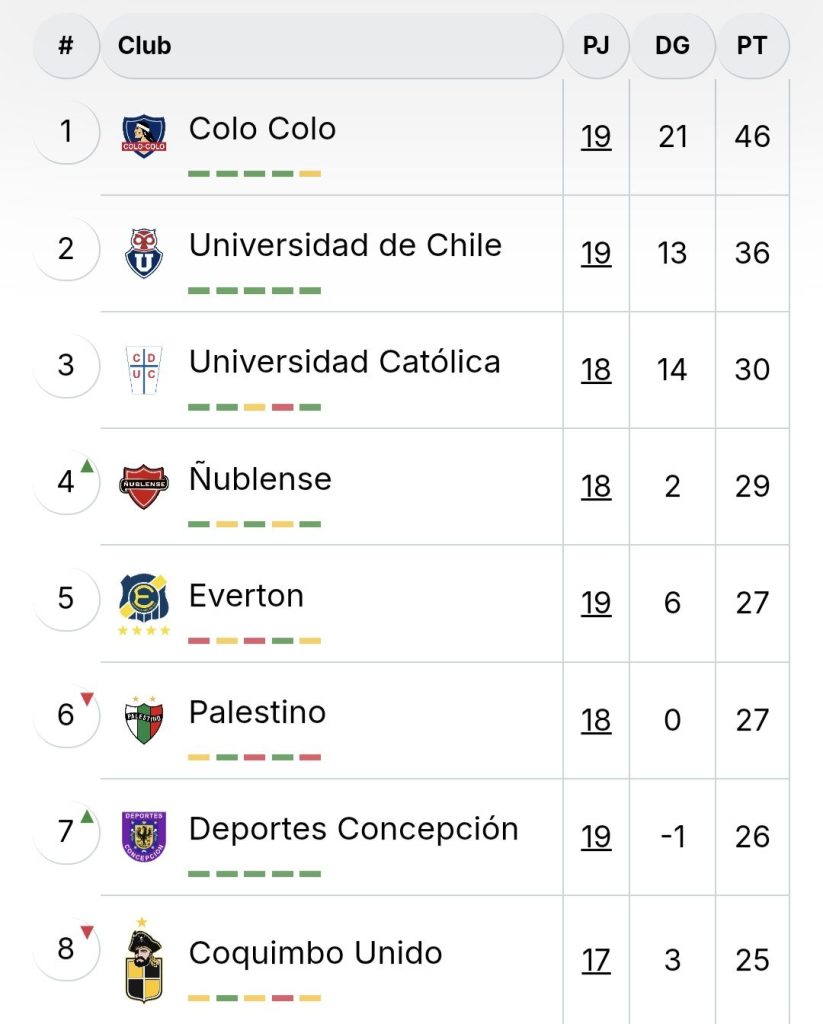
Task: Open Coquimbo Unido's 17 matches played link
Action: coord(596,960)
